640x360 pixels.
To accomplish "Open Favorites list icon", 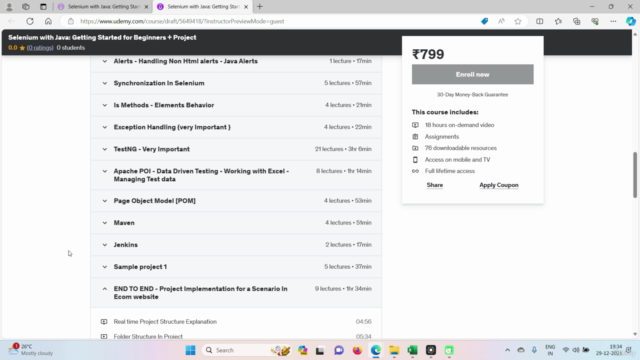I will pyautogui.click(x=558, y=21).
